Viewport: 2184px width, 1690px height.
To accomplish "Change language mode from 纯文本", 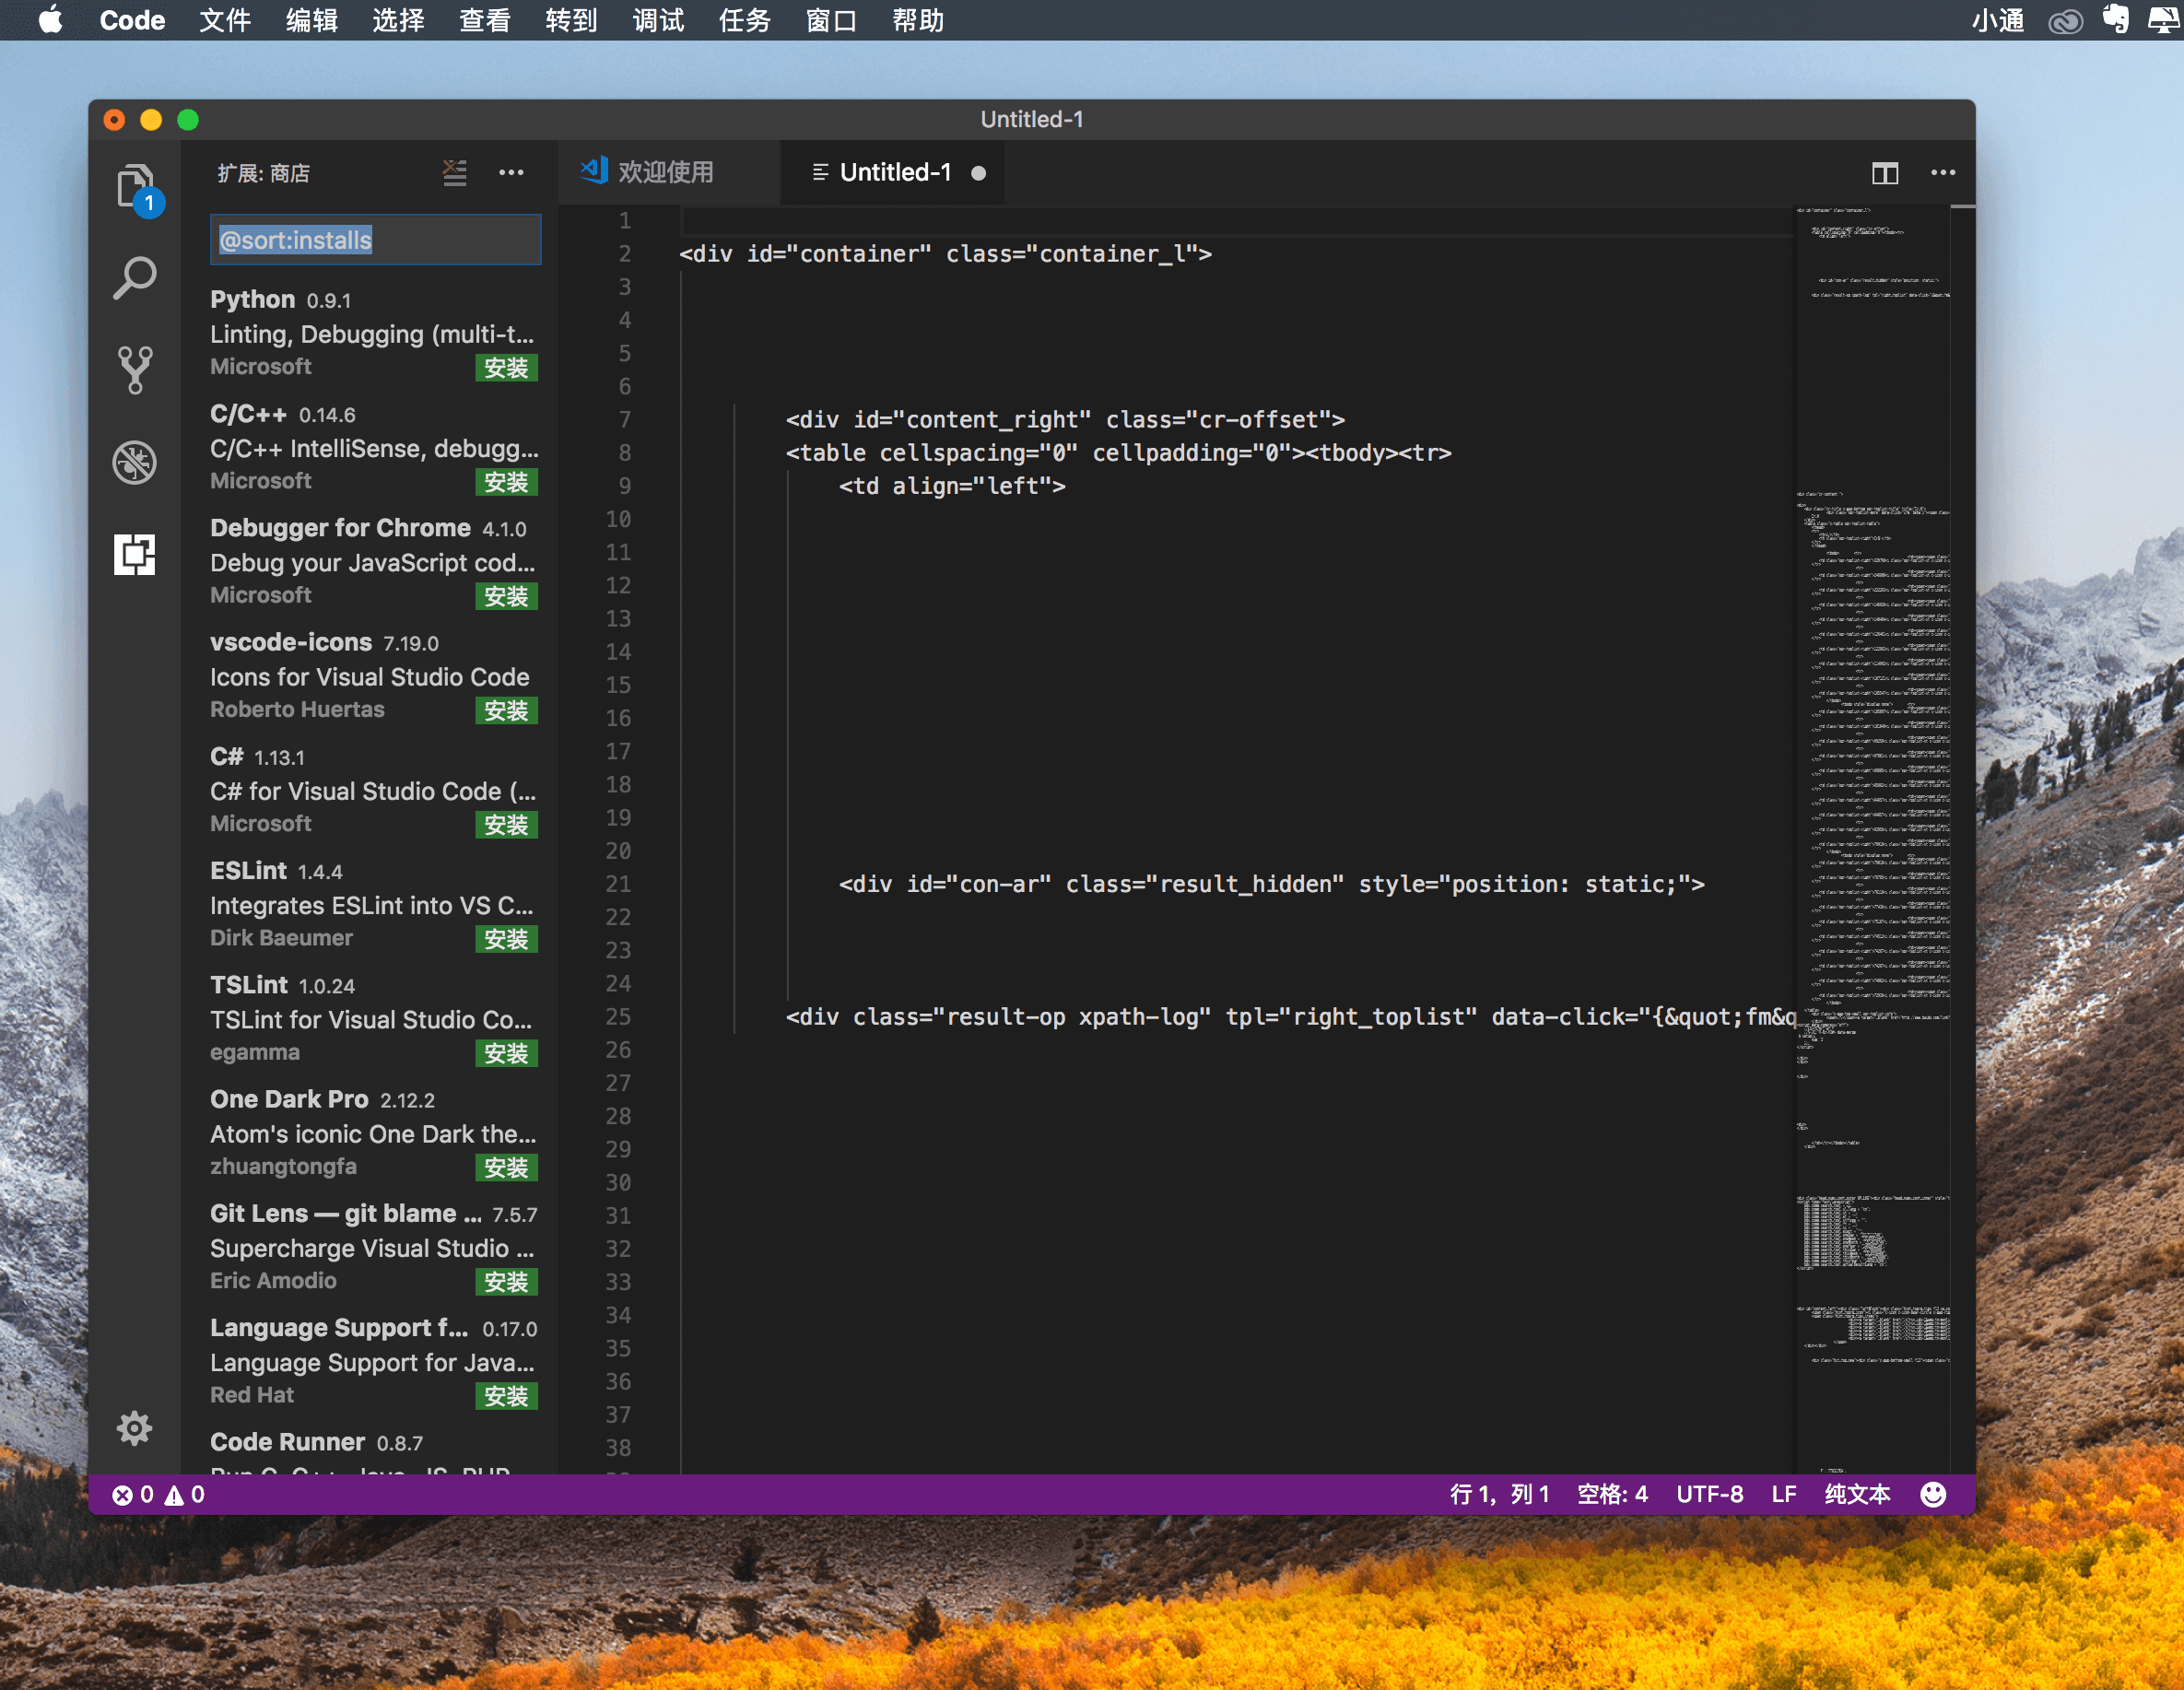I will click(1856, 1494).
